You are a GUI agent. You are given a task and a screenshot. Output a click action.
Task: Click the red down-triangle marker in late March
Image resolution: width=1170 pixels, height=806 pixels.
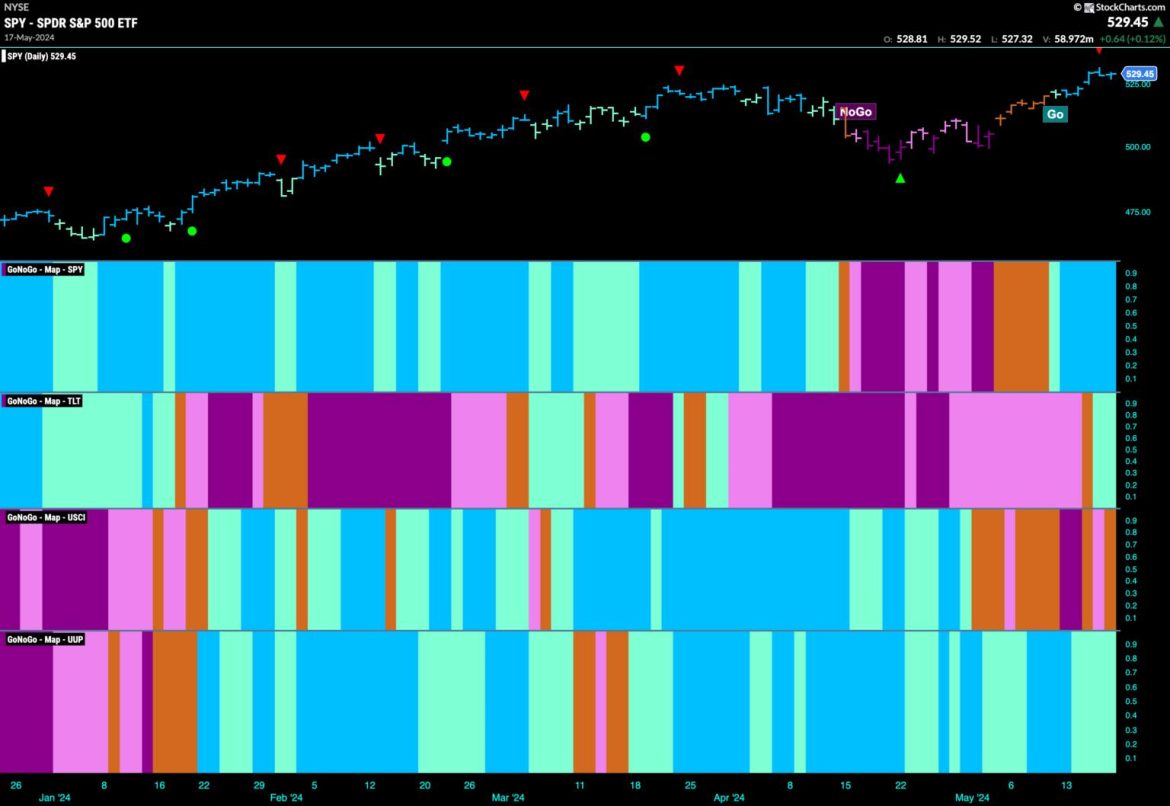pyautogui.click(x=679, y=70)
